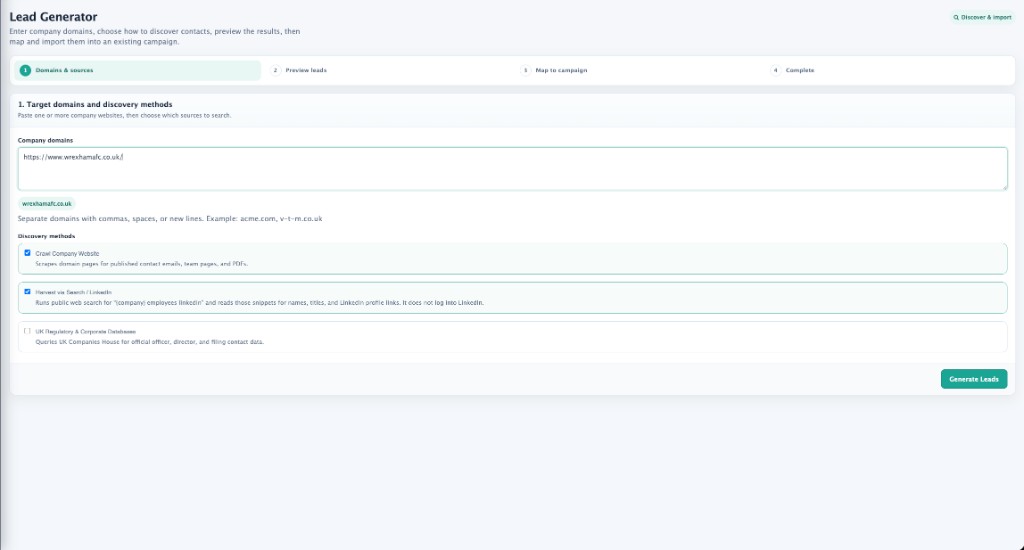Image resolution: width=1024 pixels, height=550 pixels.
Task: Click the Lead Generator heading
Action: point(54,17)
